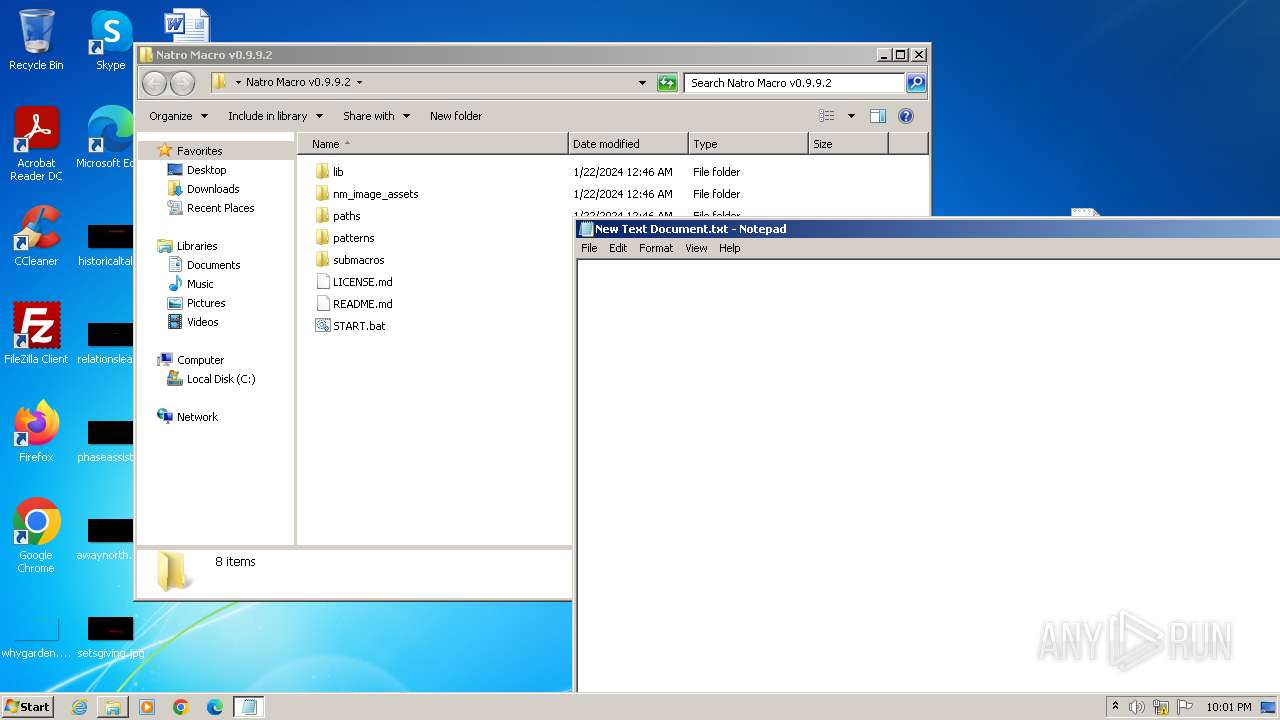Open Explorer help question mark icon
Image resolution: width=1280 pixels, height=720 pixels.
click(x=906, y=116)
